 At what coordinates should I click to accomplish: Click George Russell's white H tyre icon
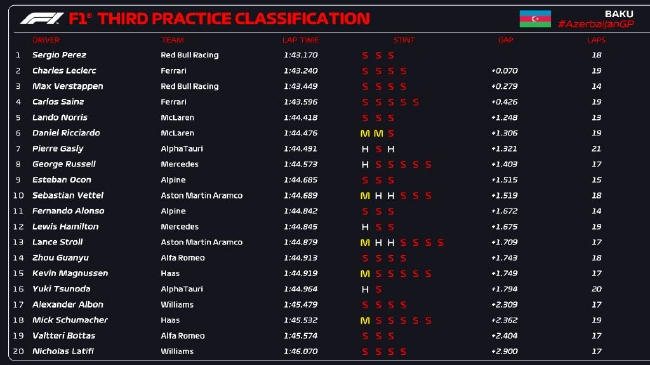pos(365,165)
